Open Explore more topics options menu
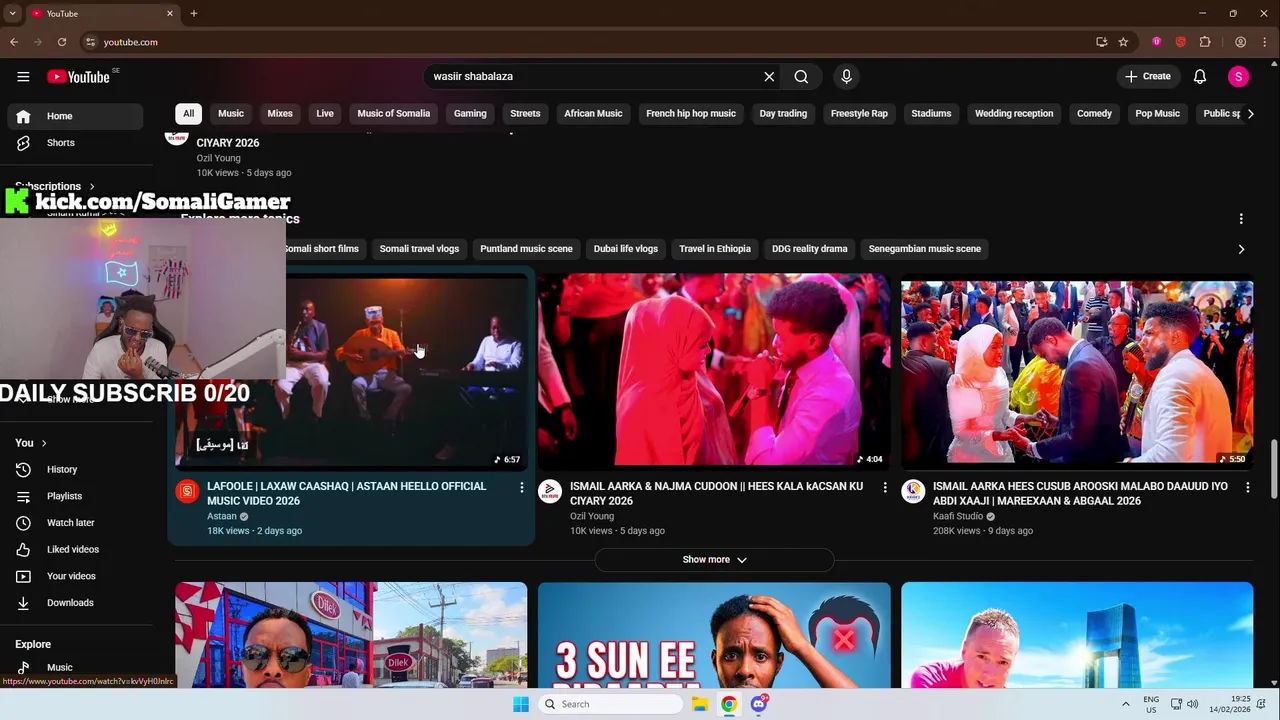The image size is (1280, 720). 1241,219
